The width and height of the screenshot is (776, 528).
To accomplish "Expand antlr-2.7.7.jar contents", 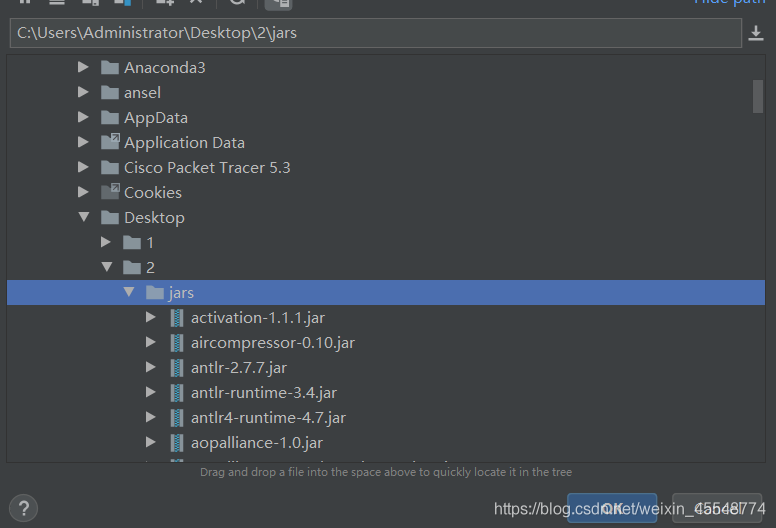I will pyautogui.click(x=150, y=367).
